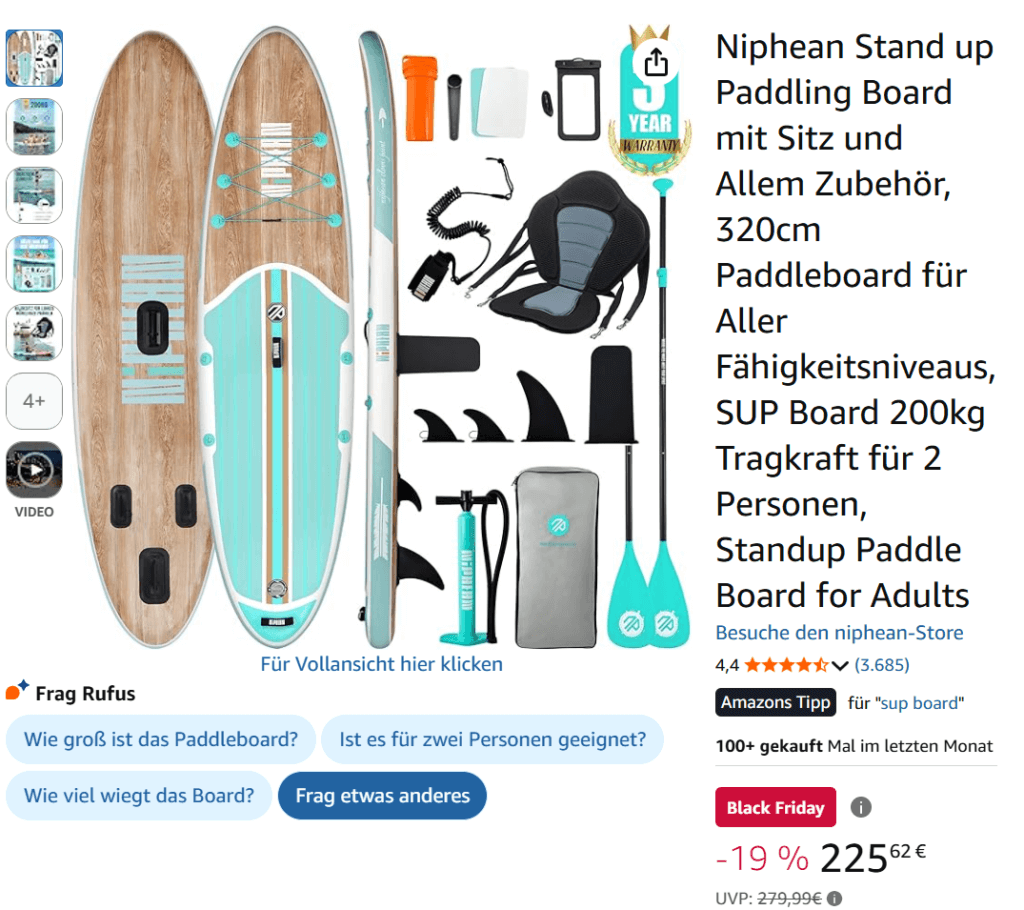Click the UVP info icon
The image size is (1024, 910).
(x=834, y=898)
